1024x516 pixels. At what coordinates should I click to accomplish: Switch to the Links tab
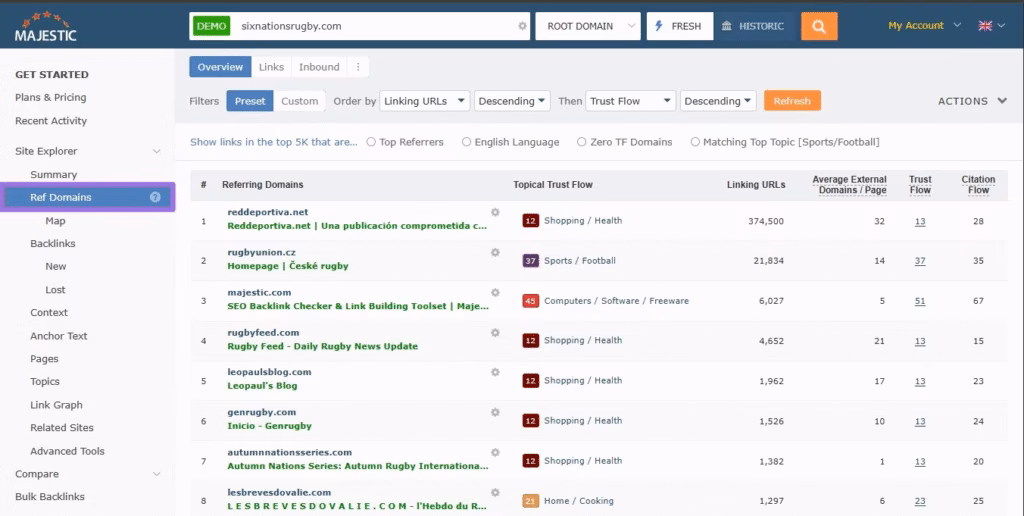coord(271,67)
